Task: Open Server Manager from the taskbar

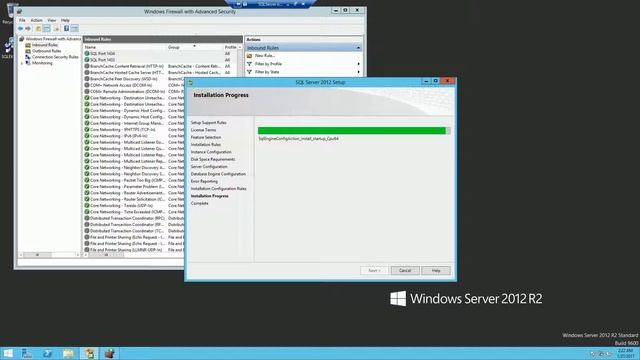Action: (x=27, y=353)
